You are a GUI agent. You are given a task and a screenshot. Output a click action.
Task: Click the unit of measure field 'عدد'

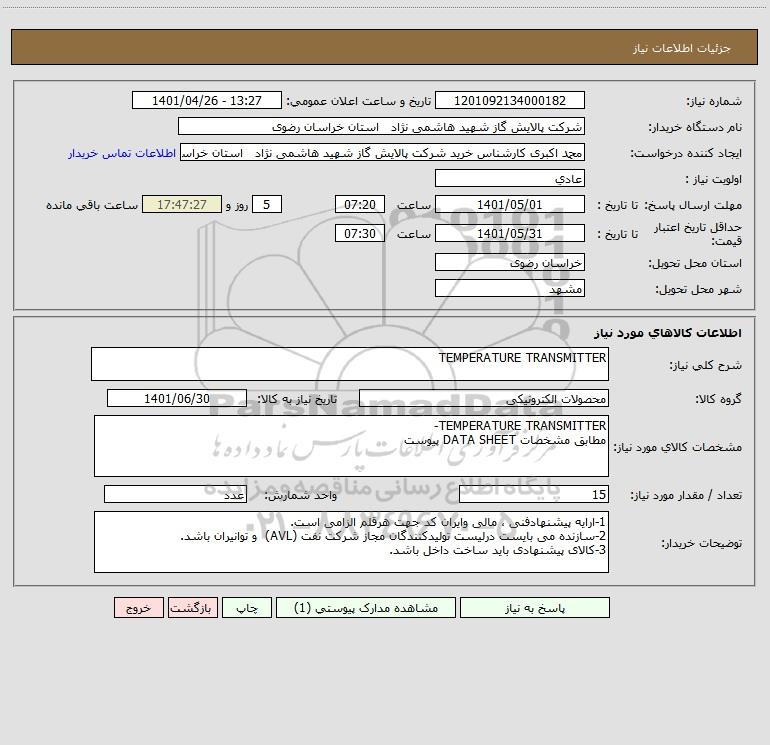[175, 494]
